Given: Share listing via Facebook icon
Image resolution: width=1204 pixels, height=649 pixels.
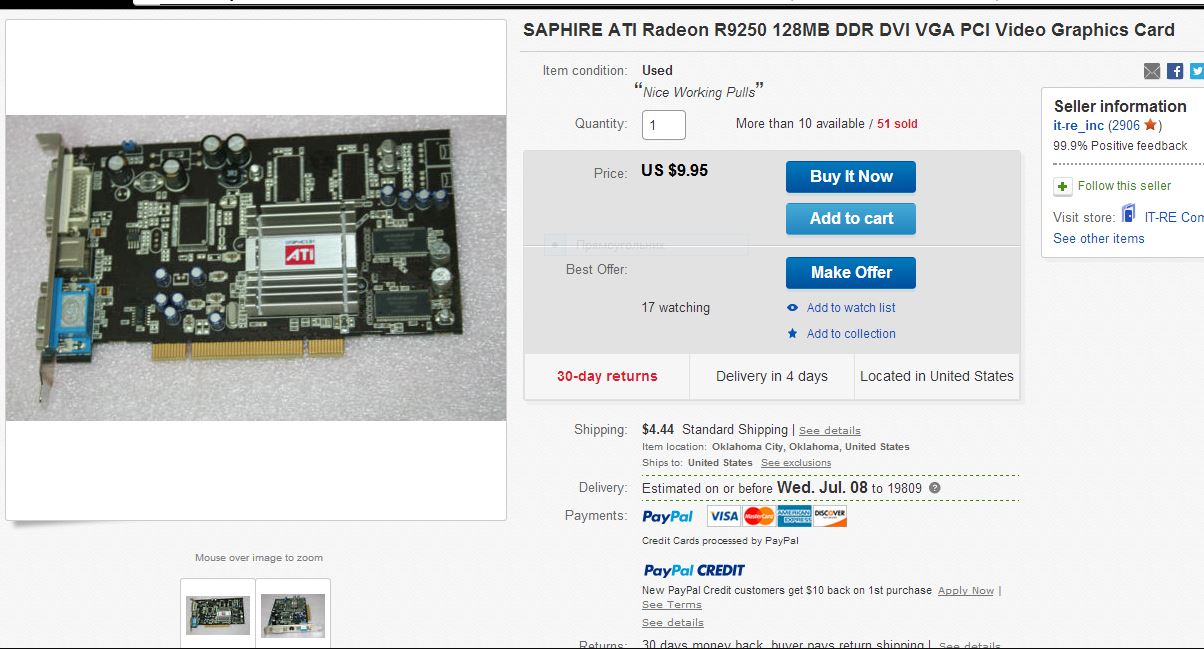Looking at the screenshot, I should pos(1175,71).
